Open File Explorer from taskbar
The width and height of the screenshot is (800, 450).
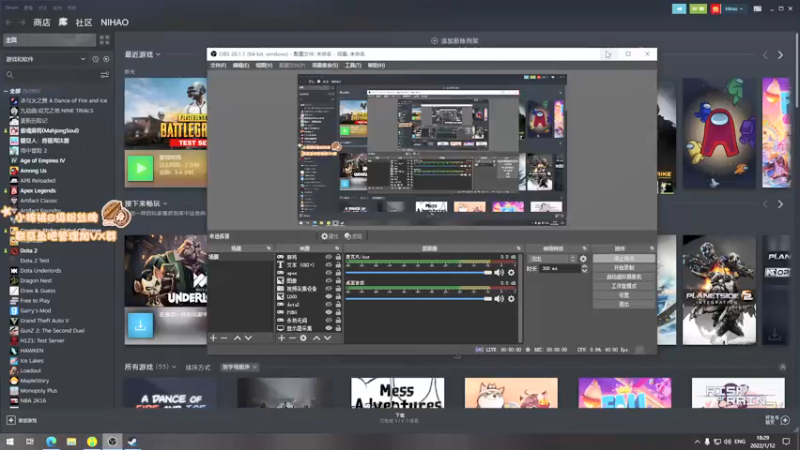coord(71,441)
